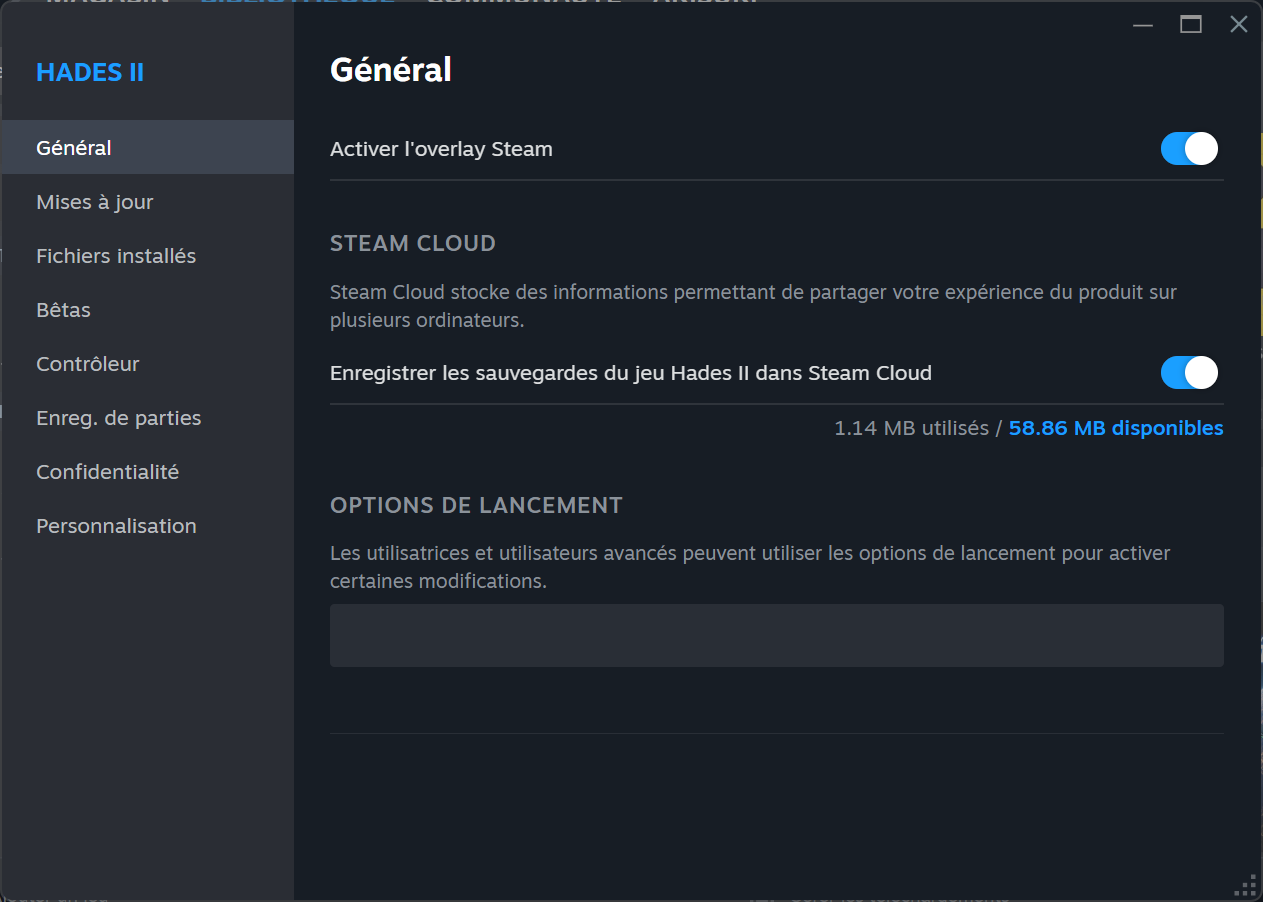Click the window resize grip
The width and height of the screenshot is (1263, 902).
pos(1246,885)
